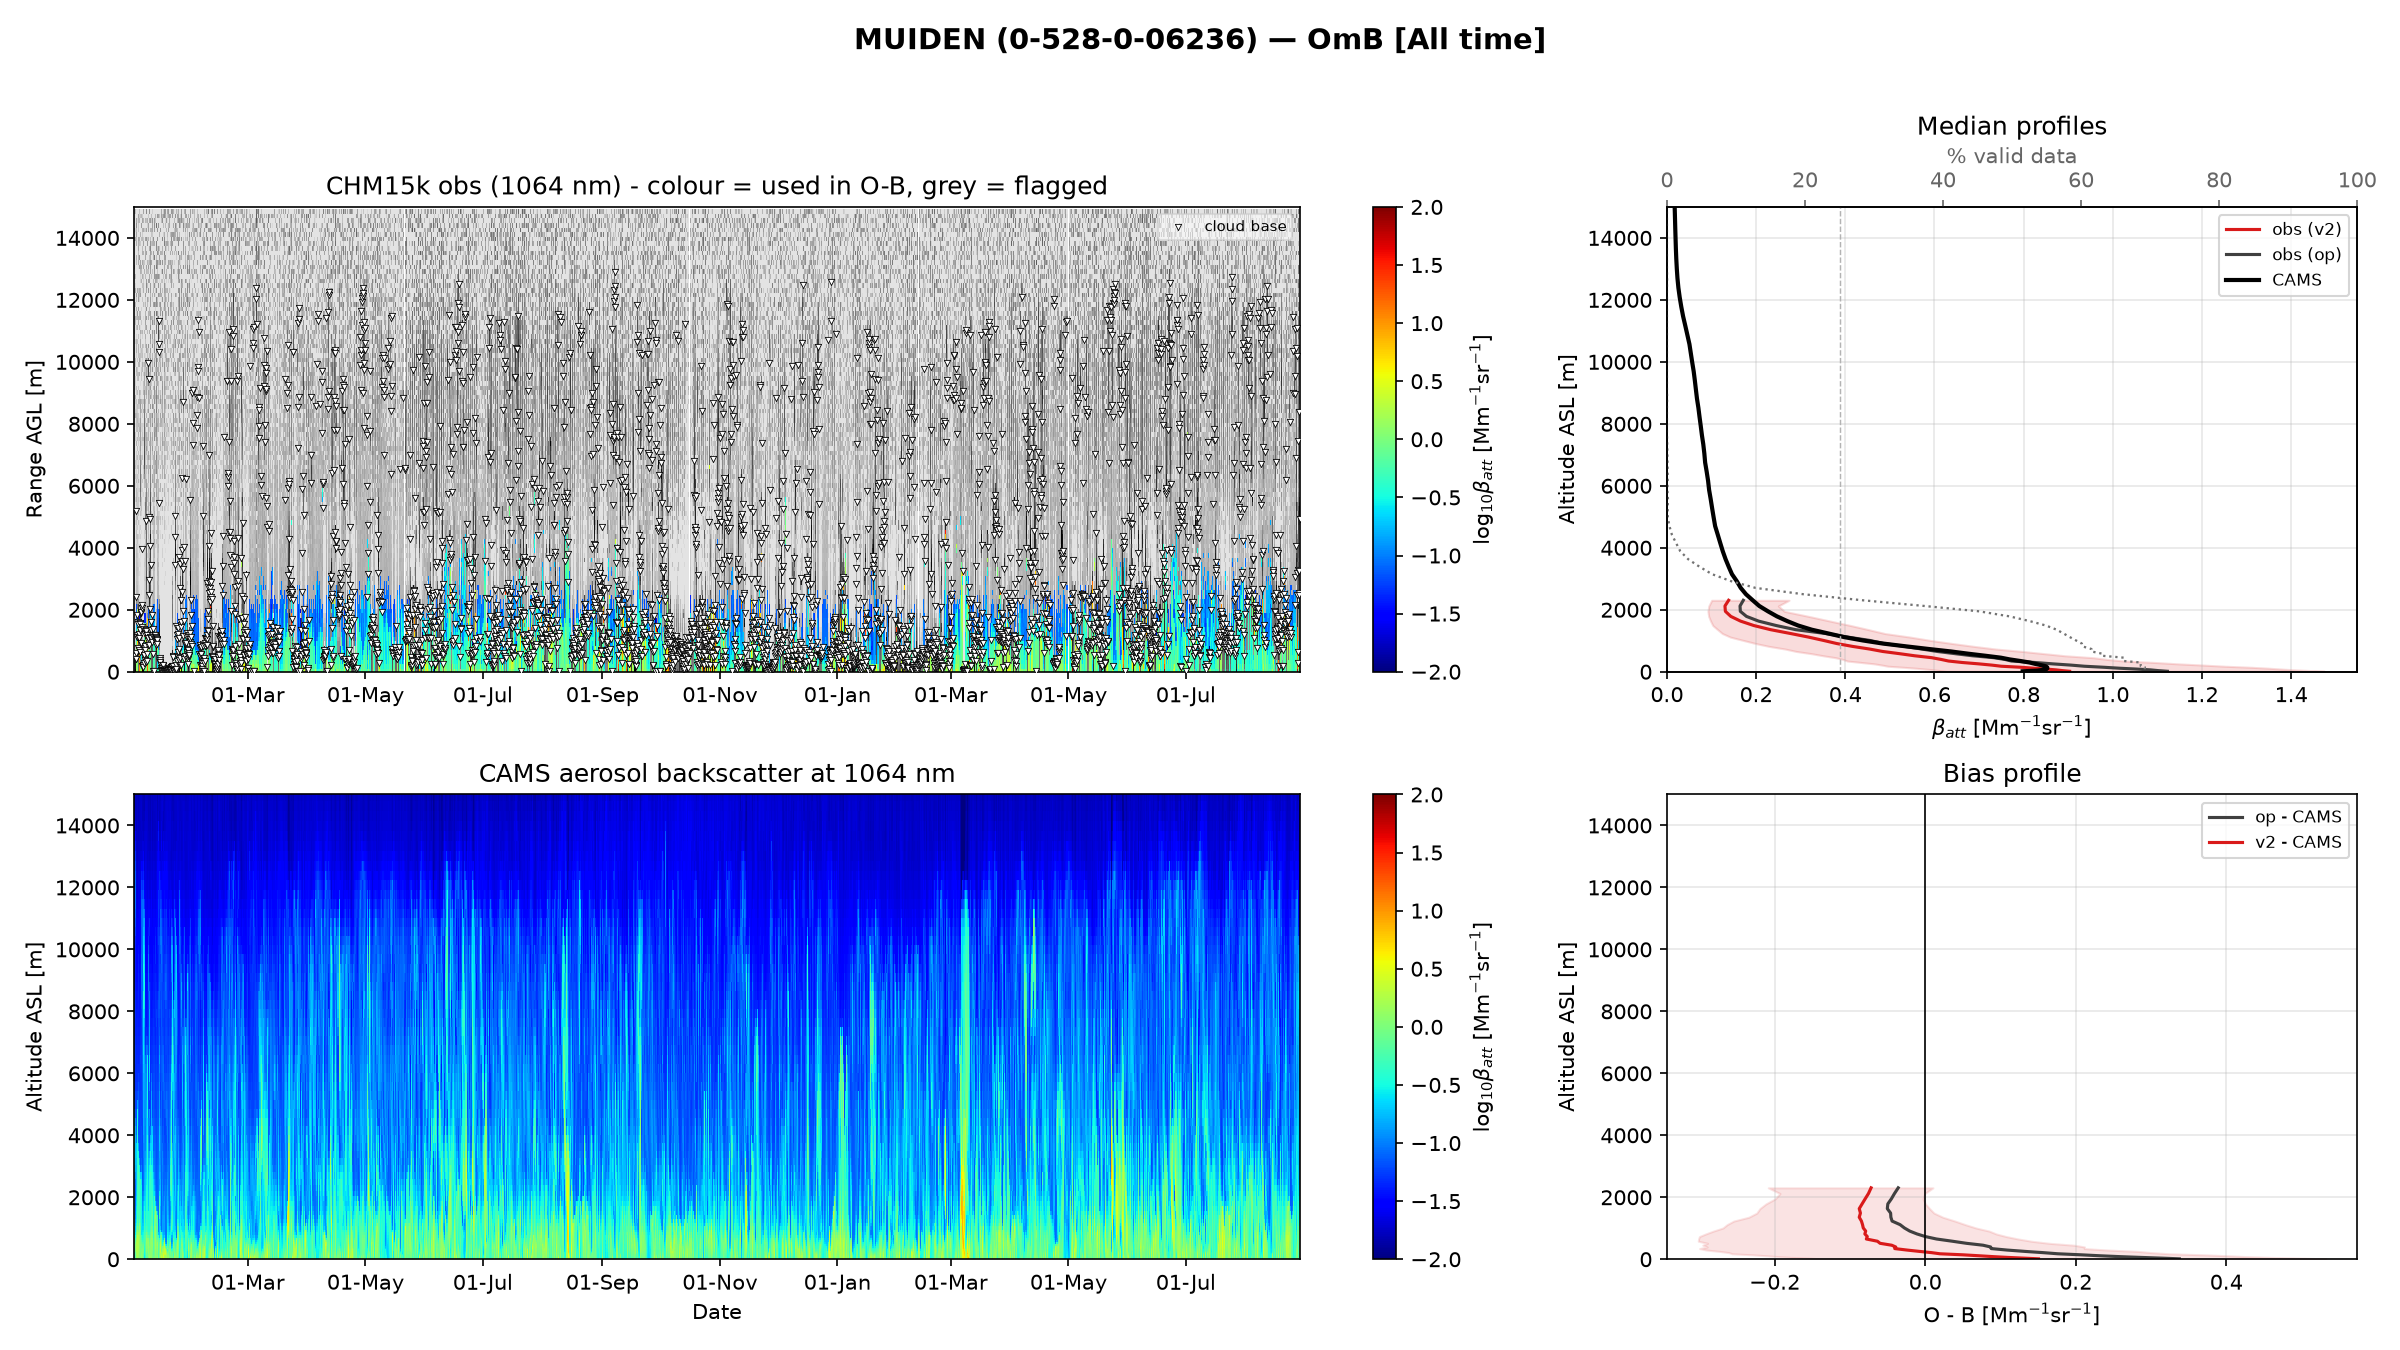Image resolution: width=2400 pixels, height=1350 pixels.
Task: Click the '12000' y-tick of Bias profile plot
Action: coord(1620,888)
